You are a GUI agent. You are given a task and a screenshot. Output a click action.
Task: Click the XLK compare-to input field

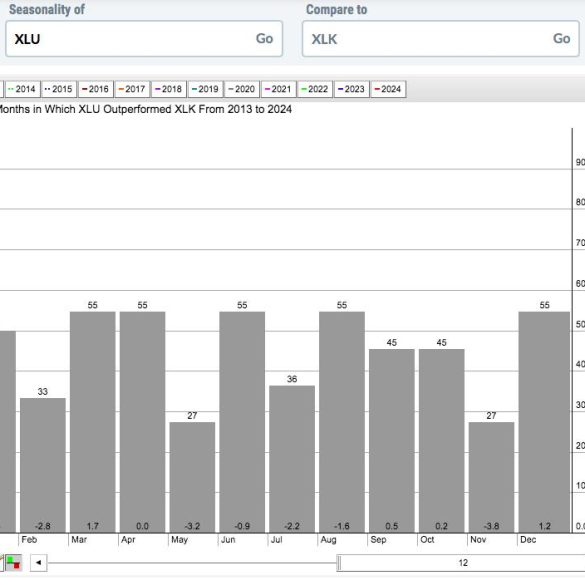click(x=441, y=39)
